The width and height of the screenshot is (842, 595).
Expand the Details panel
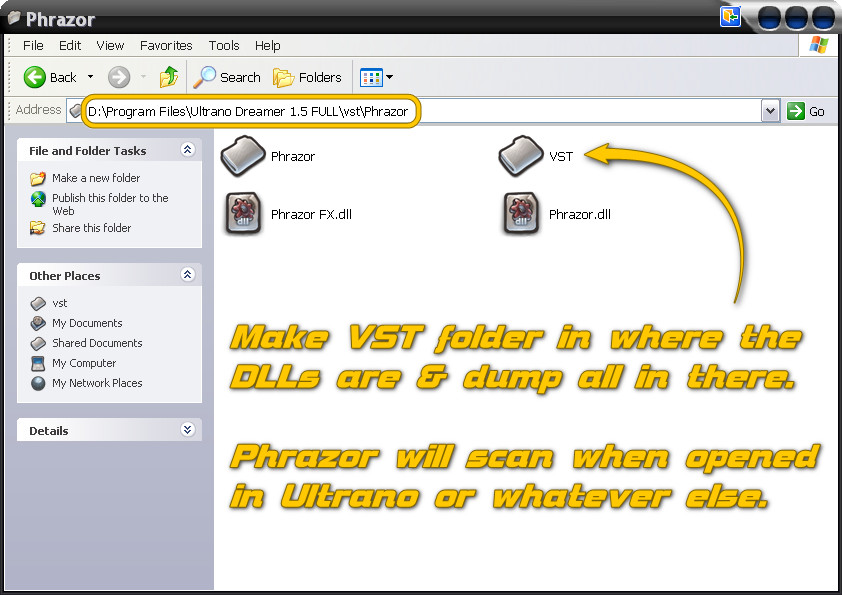coord(187,430)
